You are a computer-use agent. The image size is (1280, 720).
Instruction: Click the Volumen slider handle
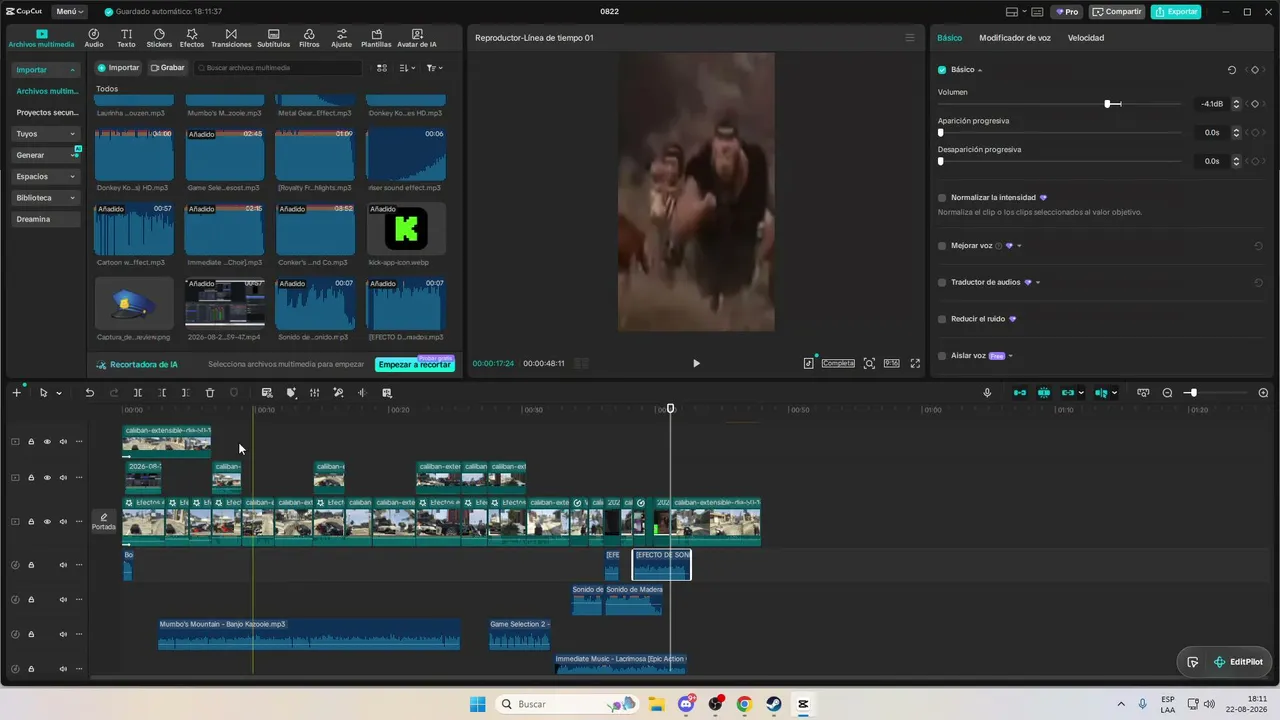pos(1108,104)
